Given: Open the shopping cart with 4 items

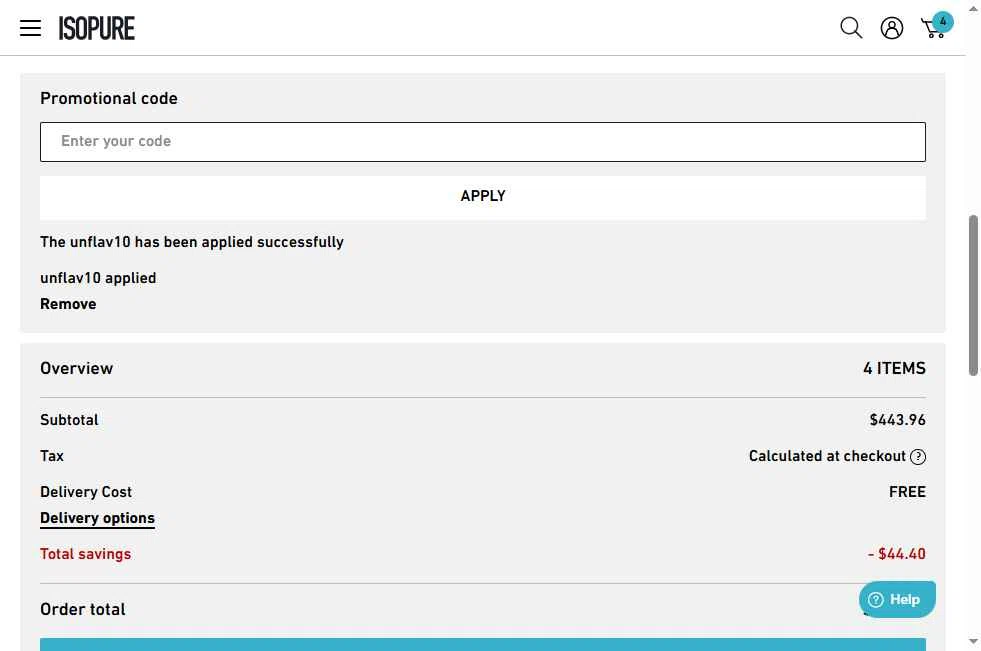Looking at the screenshot, I should coord(937,26).
